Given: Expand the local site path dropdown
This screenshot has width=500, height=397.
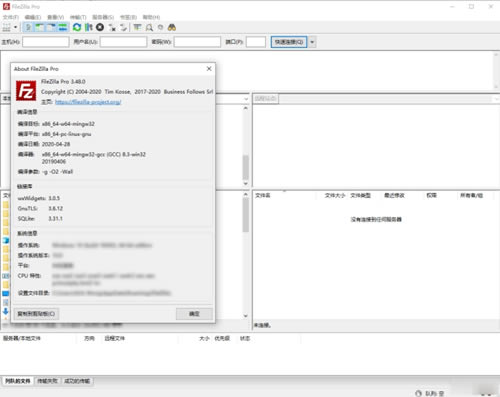Looking at the screenshot, I should (x=246, y=99).
